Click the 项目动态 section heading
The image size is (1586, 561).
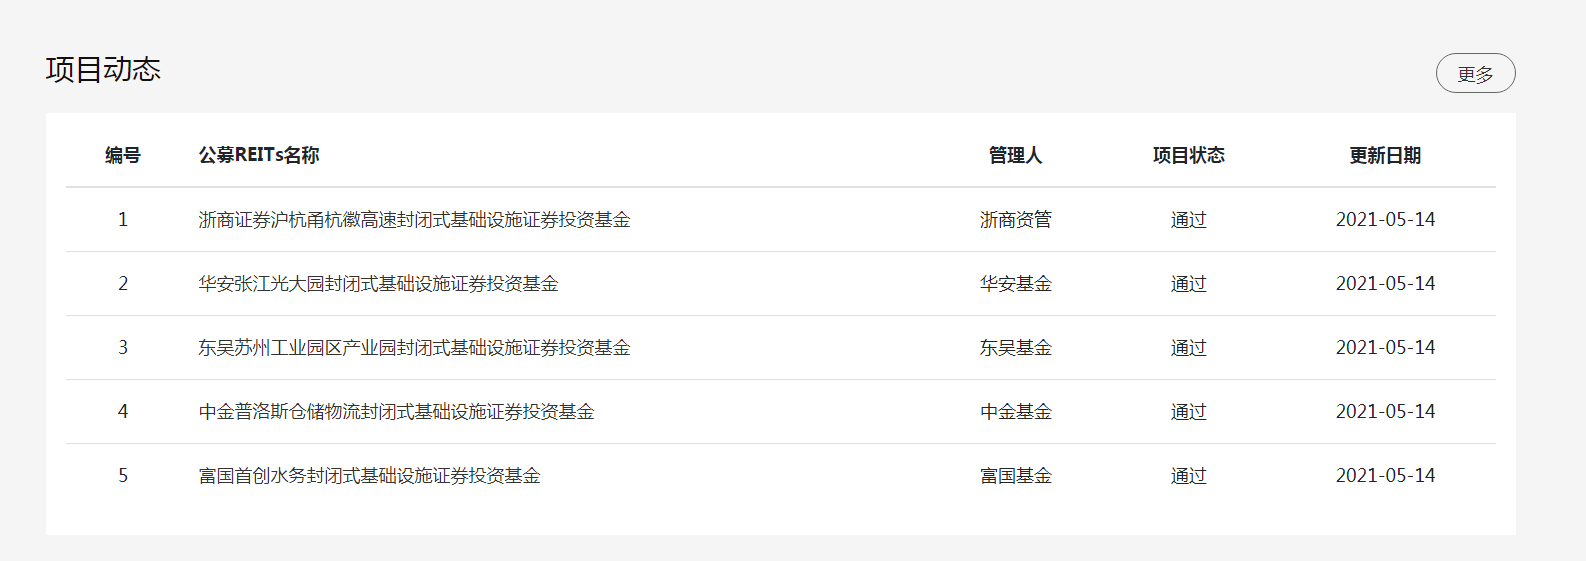[103, 70]
